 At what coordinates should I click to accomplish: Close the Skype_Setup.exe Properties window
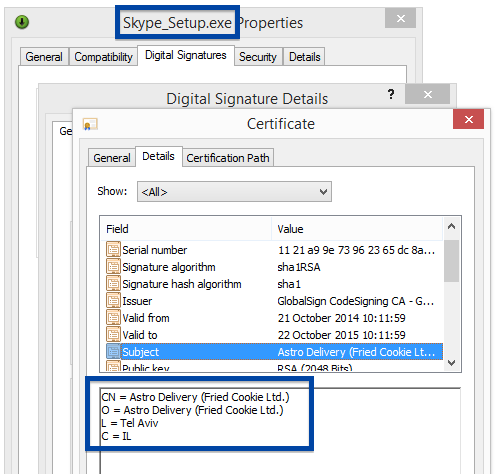pos(400,18)
